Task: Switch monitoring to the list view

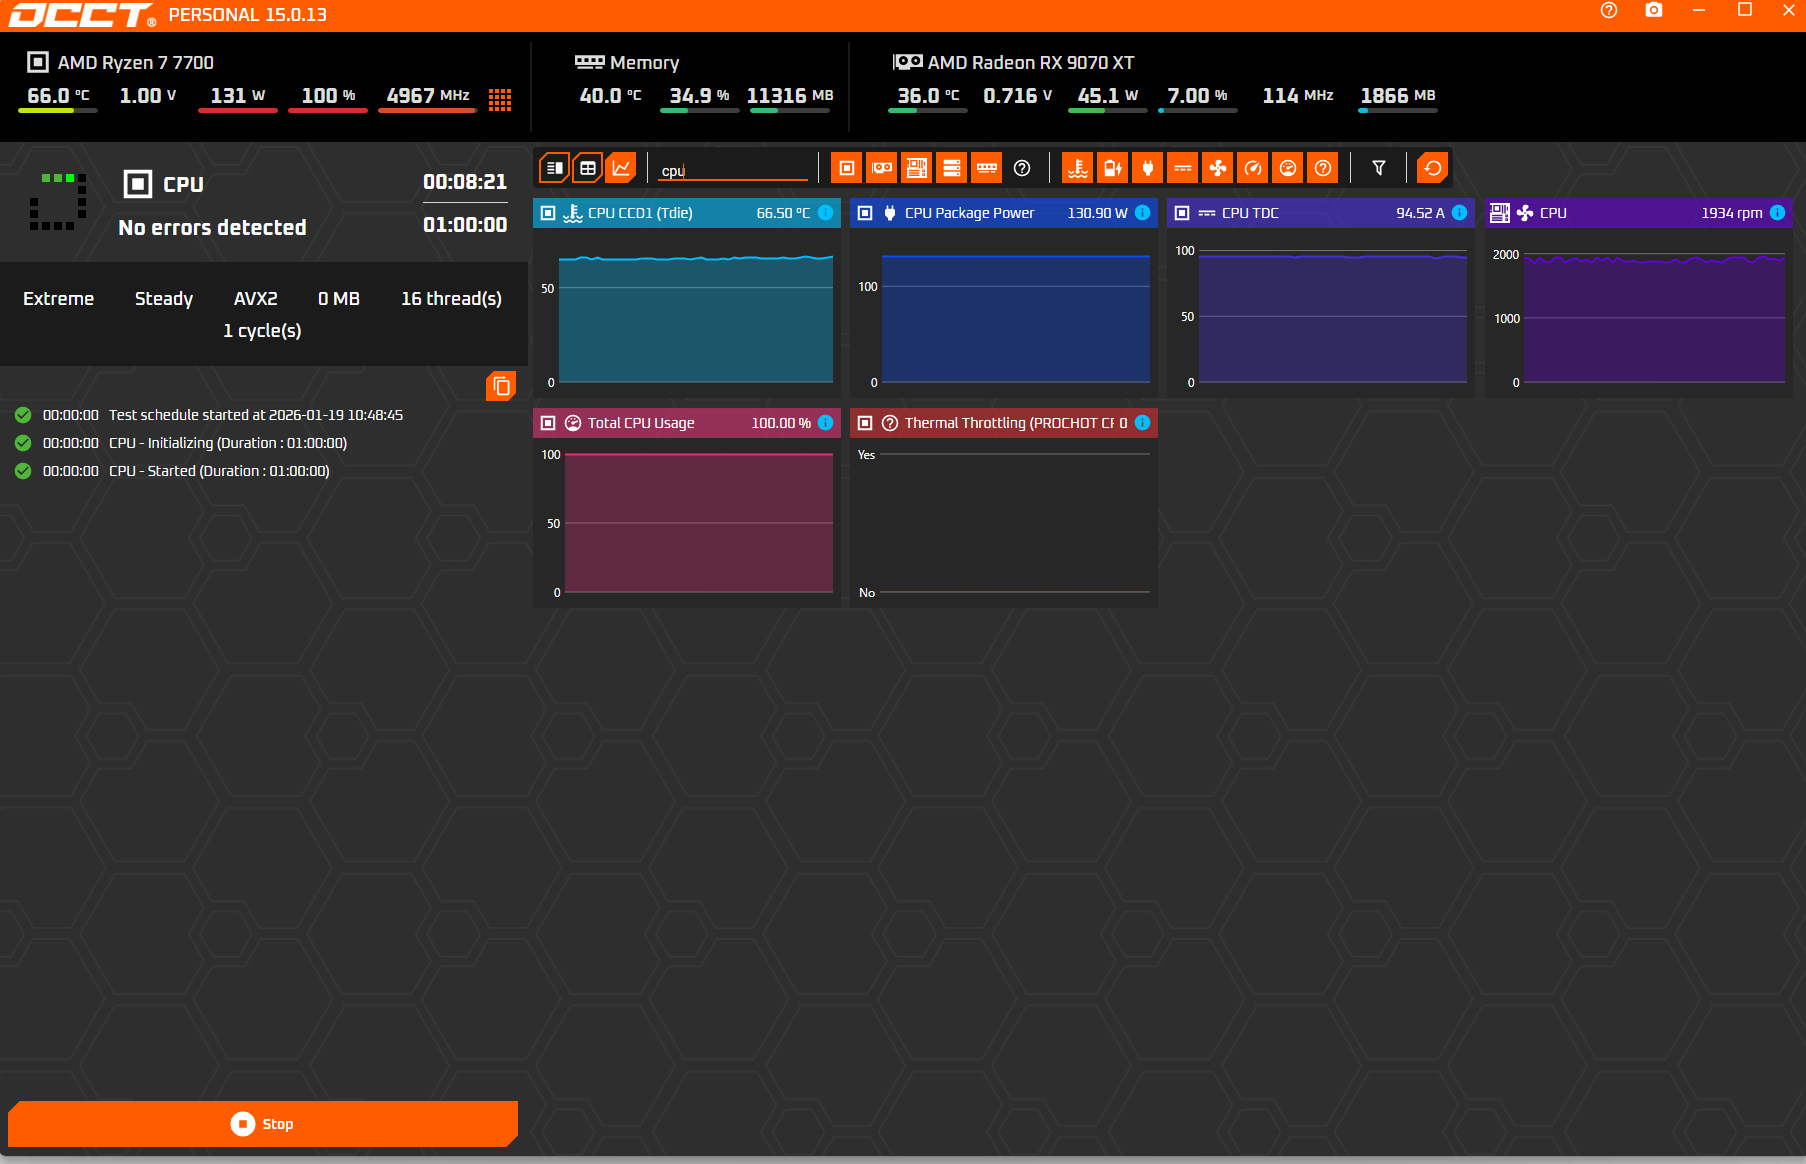Action: coord(554,168)
